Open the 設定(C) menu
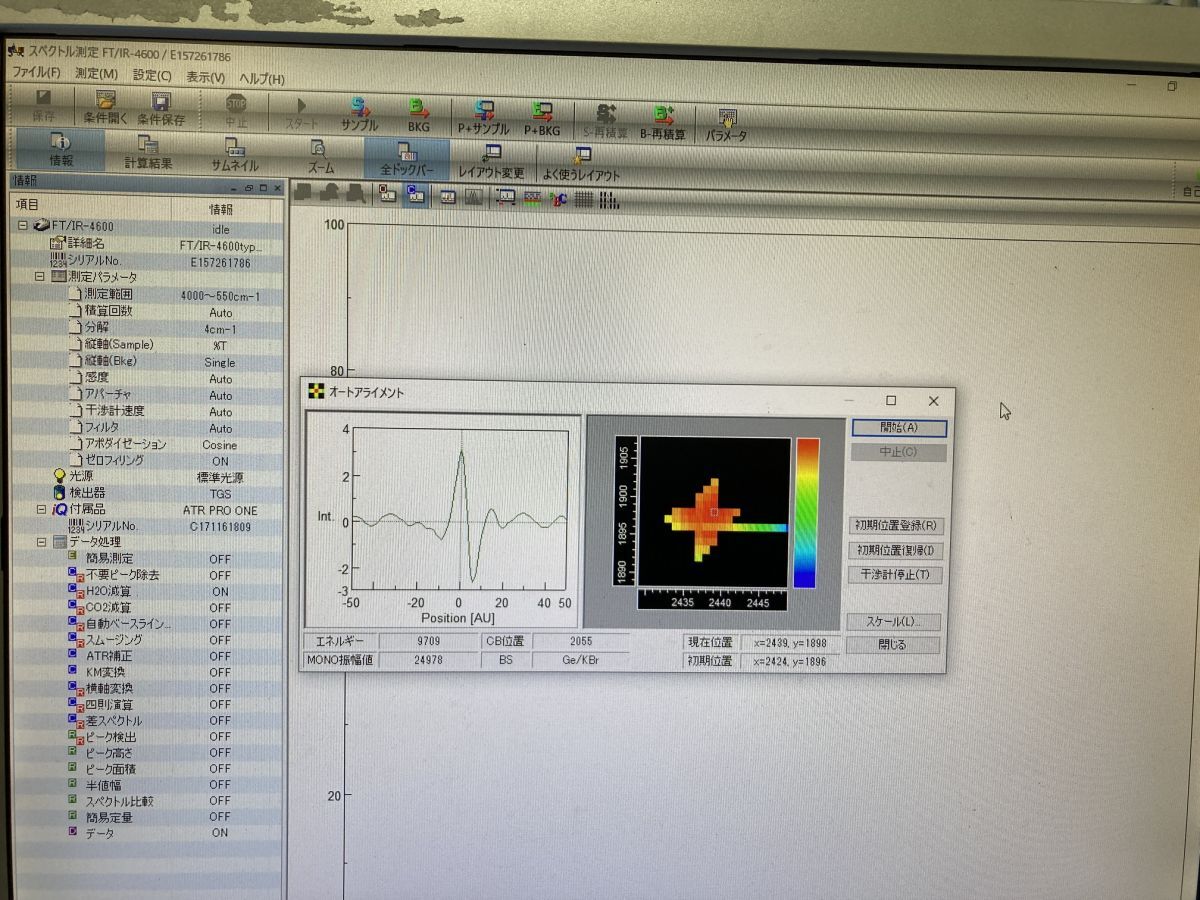This screenshot has height=900, width=1200. 152,75
